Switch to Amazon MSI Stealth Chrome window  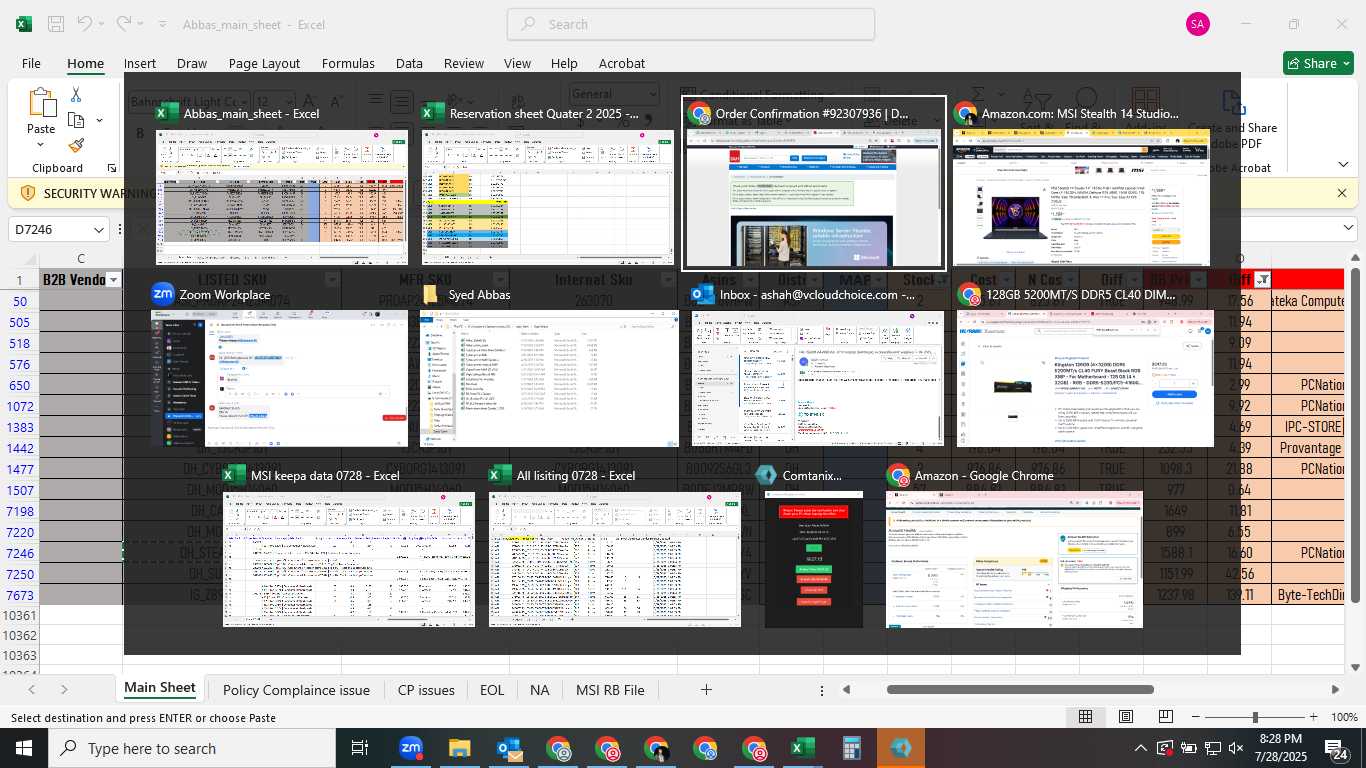(1080, 183)
